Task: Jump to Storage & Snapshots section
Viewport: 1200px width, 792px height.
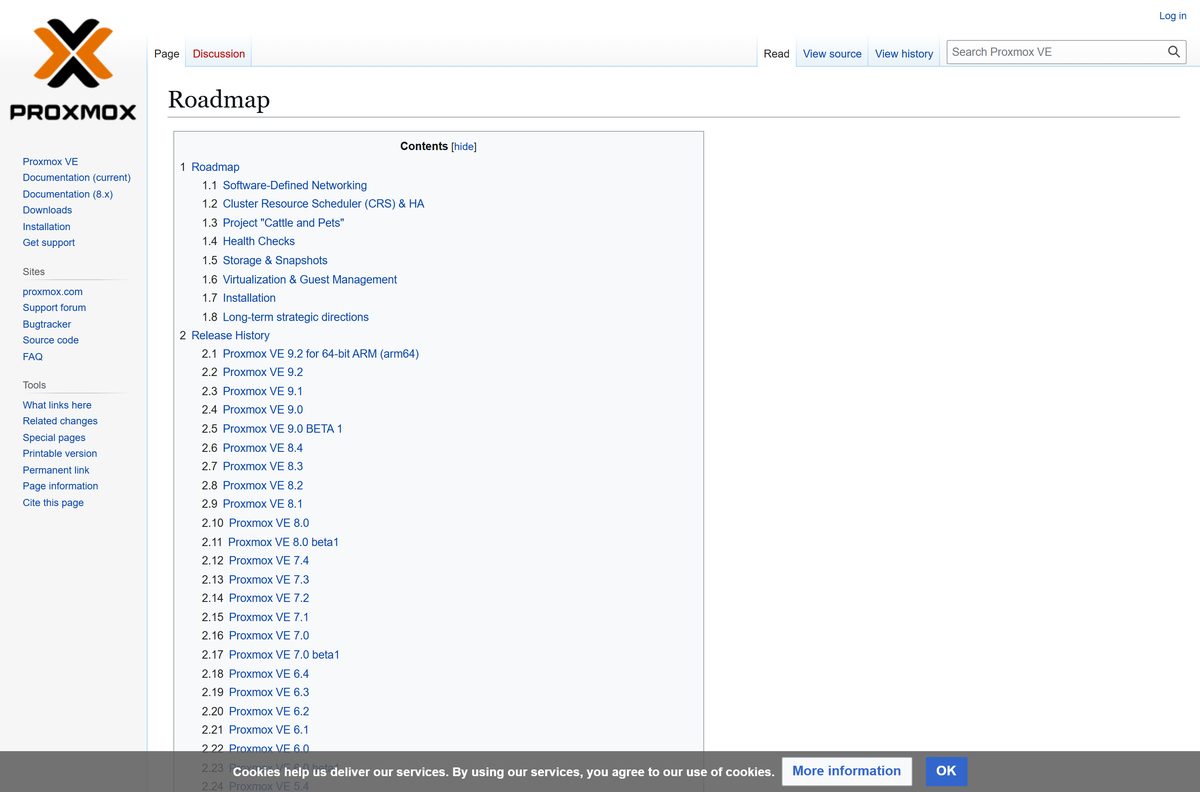Action: coord(275,261)
